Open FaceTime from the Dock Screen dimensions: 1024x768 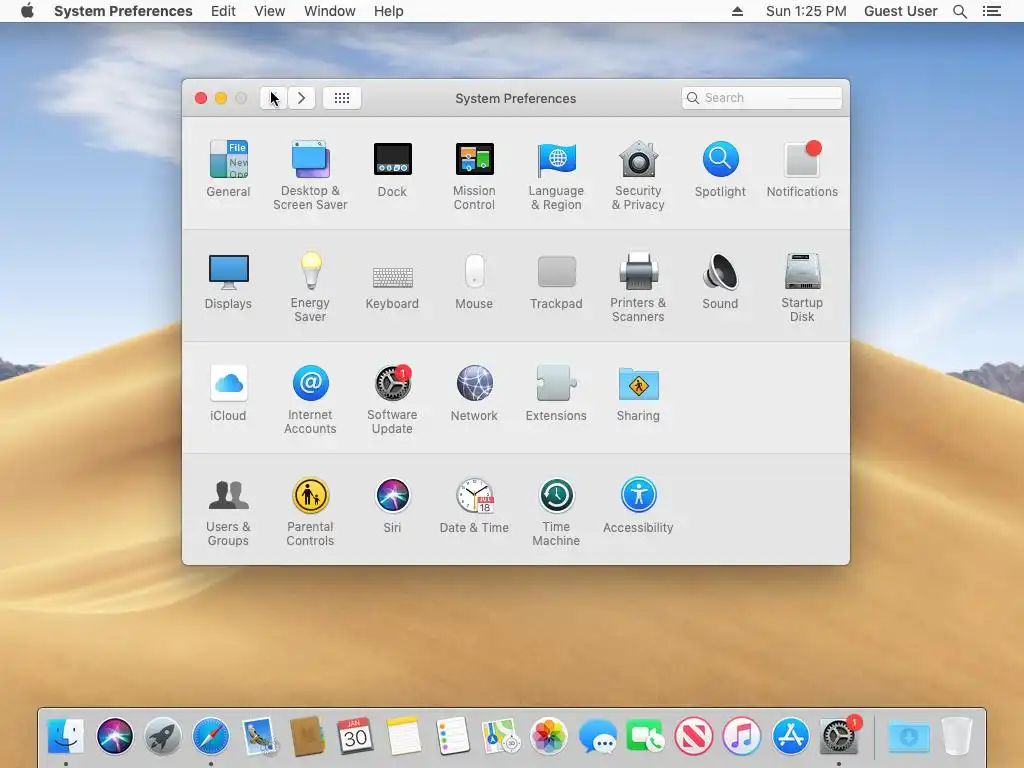[x=645, y=735]
